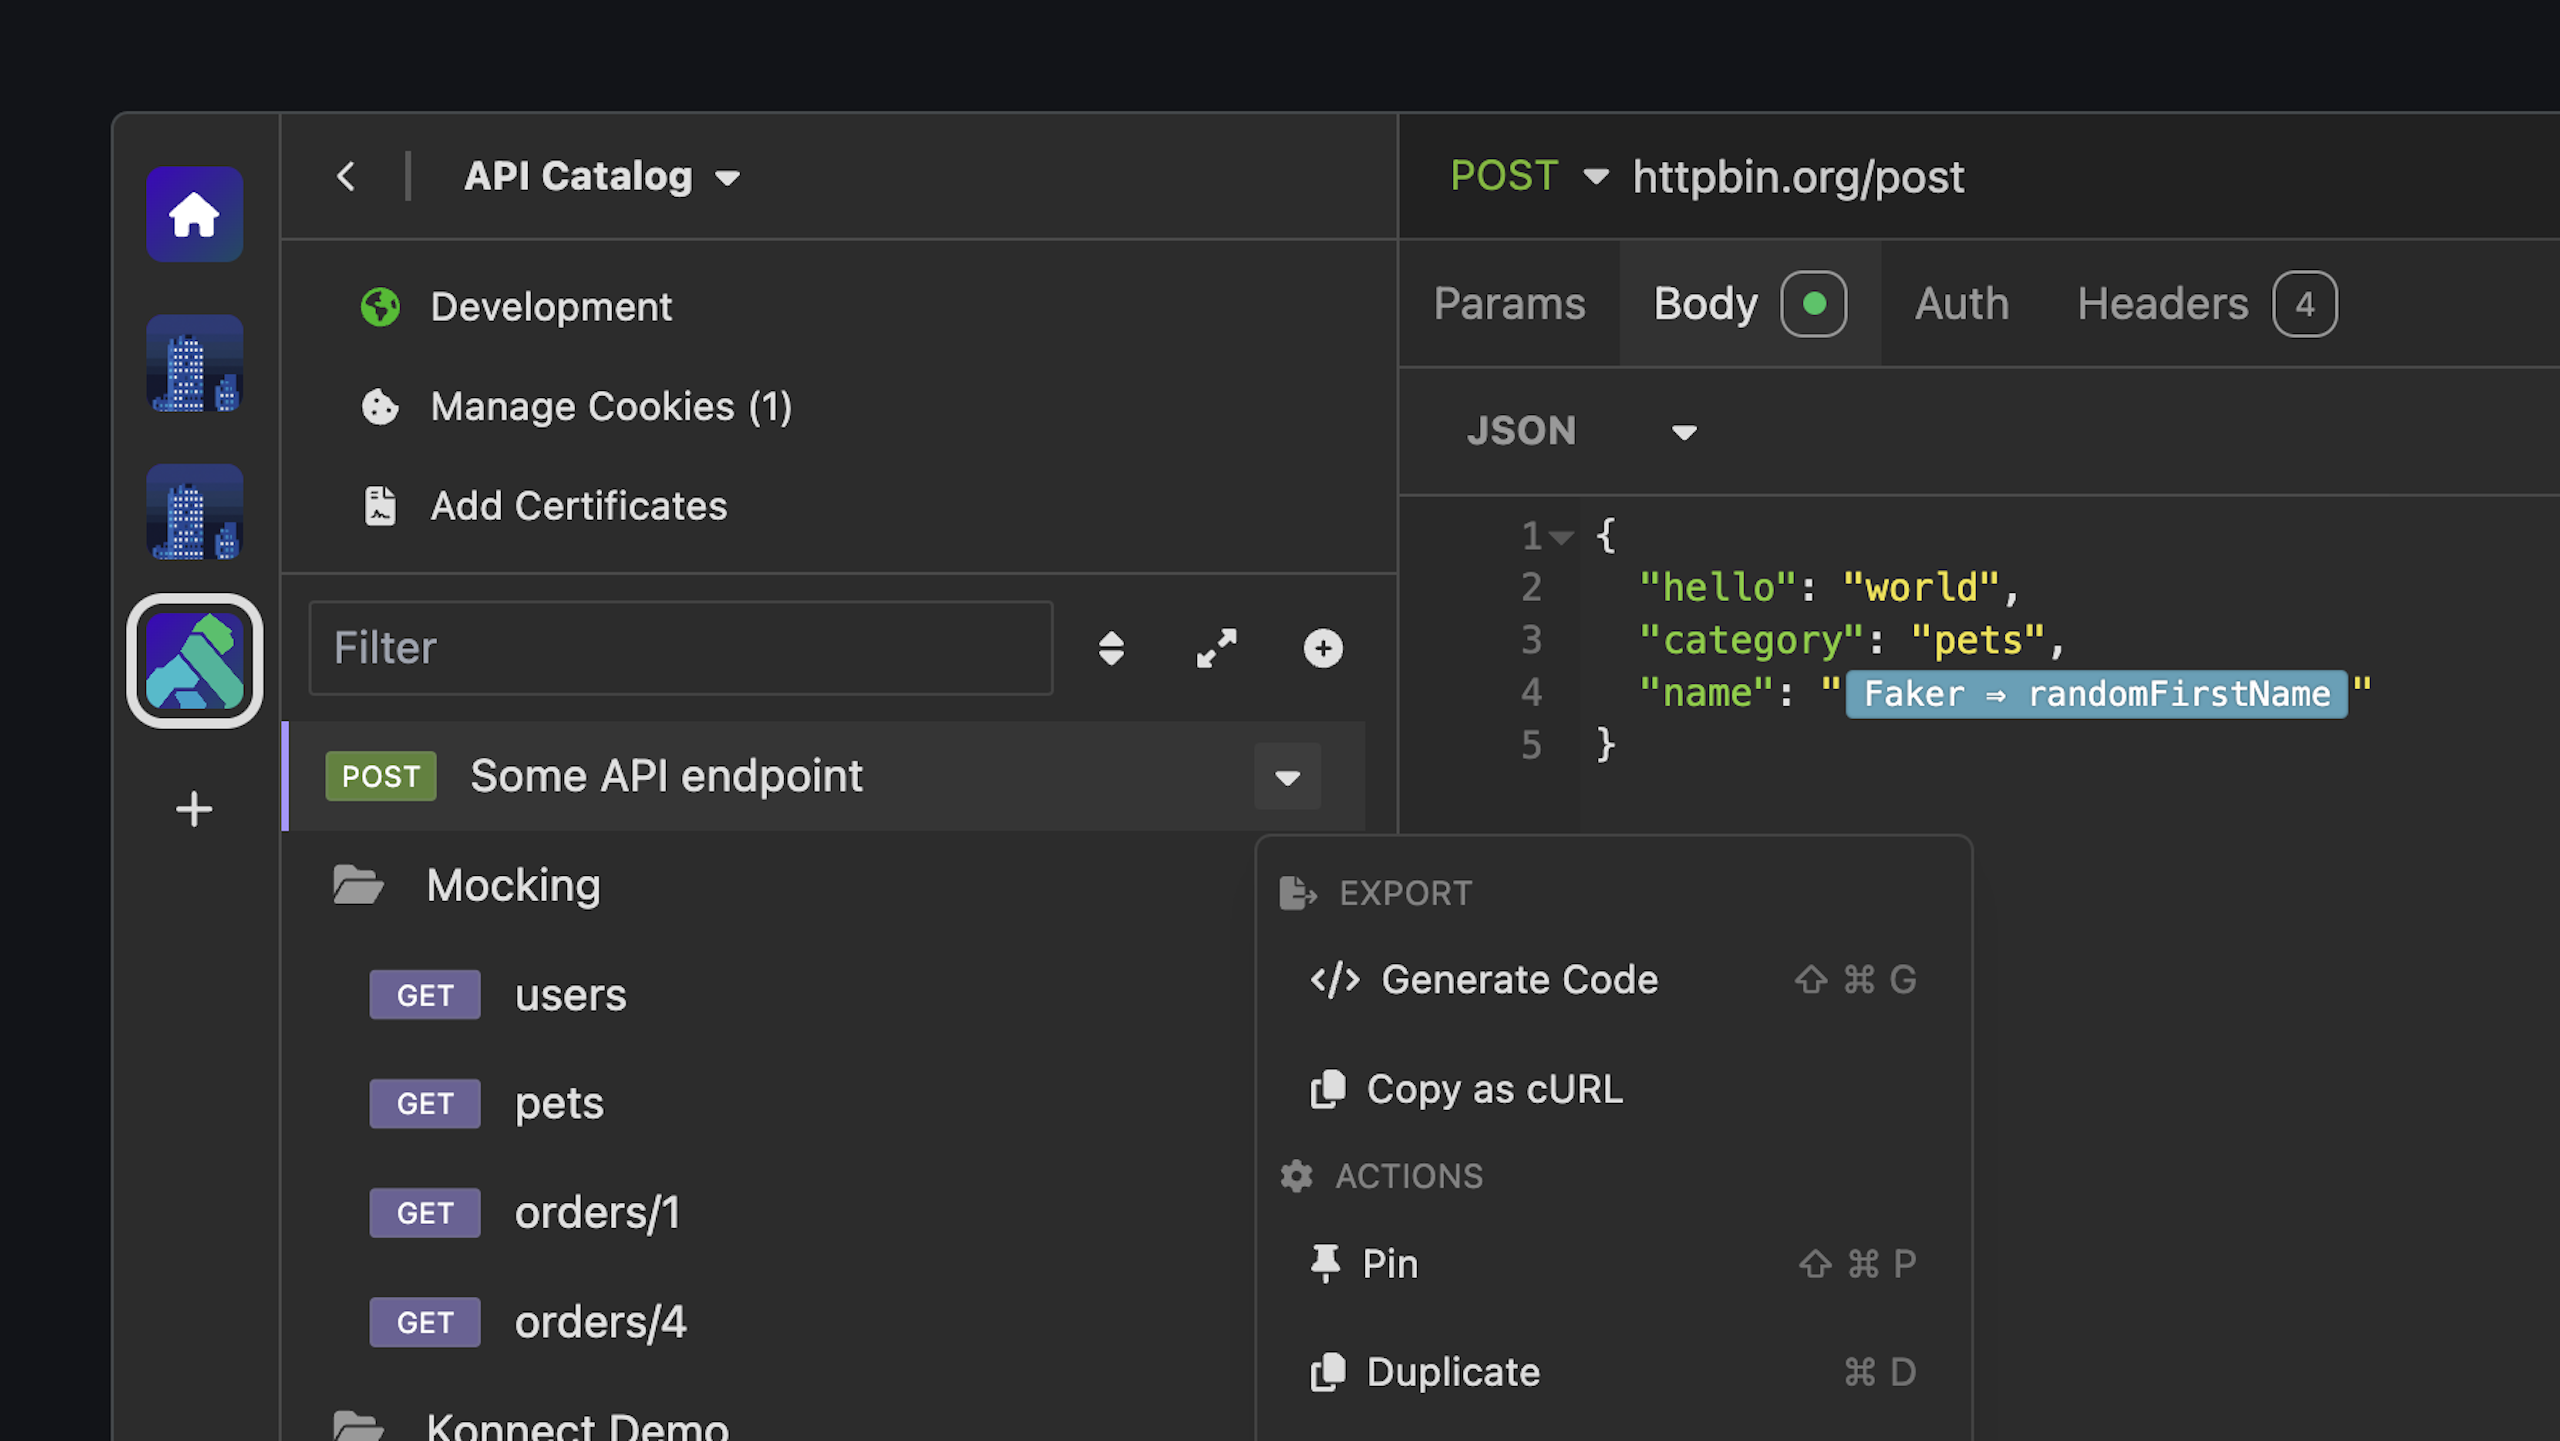Choose Generate Code from the menu
This screenshot has width=2560, height=1441.
(1518, 980)
